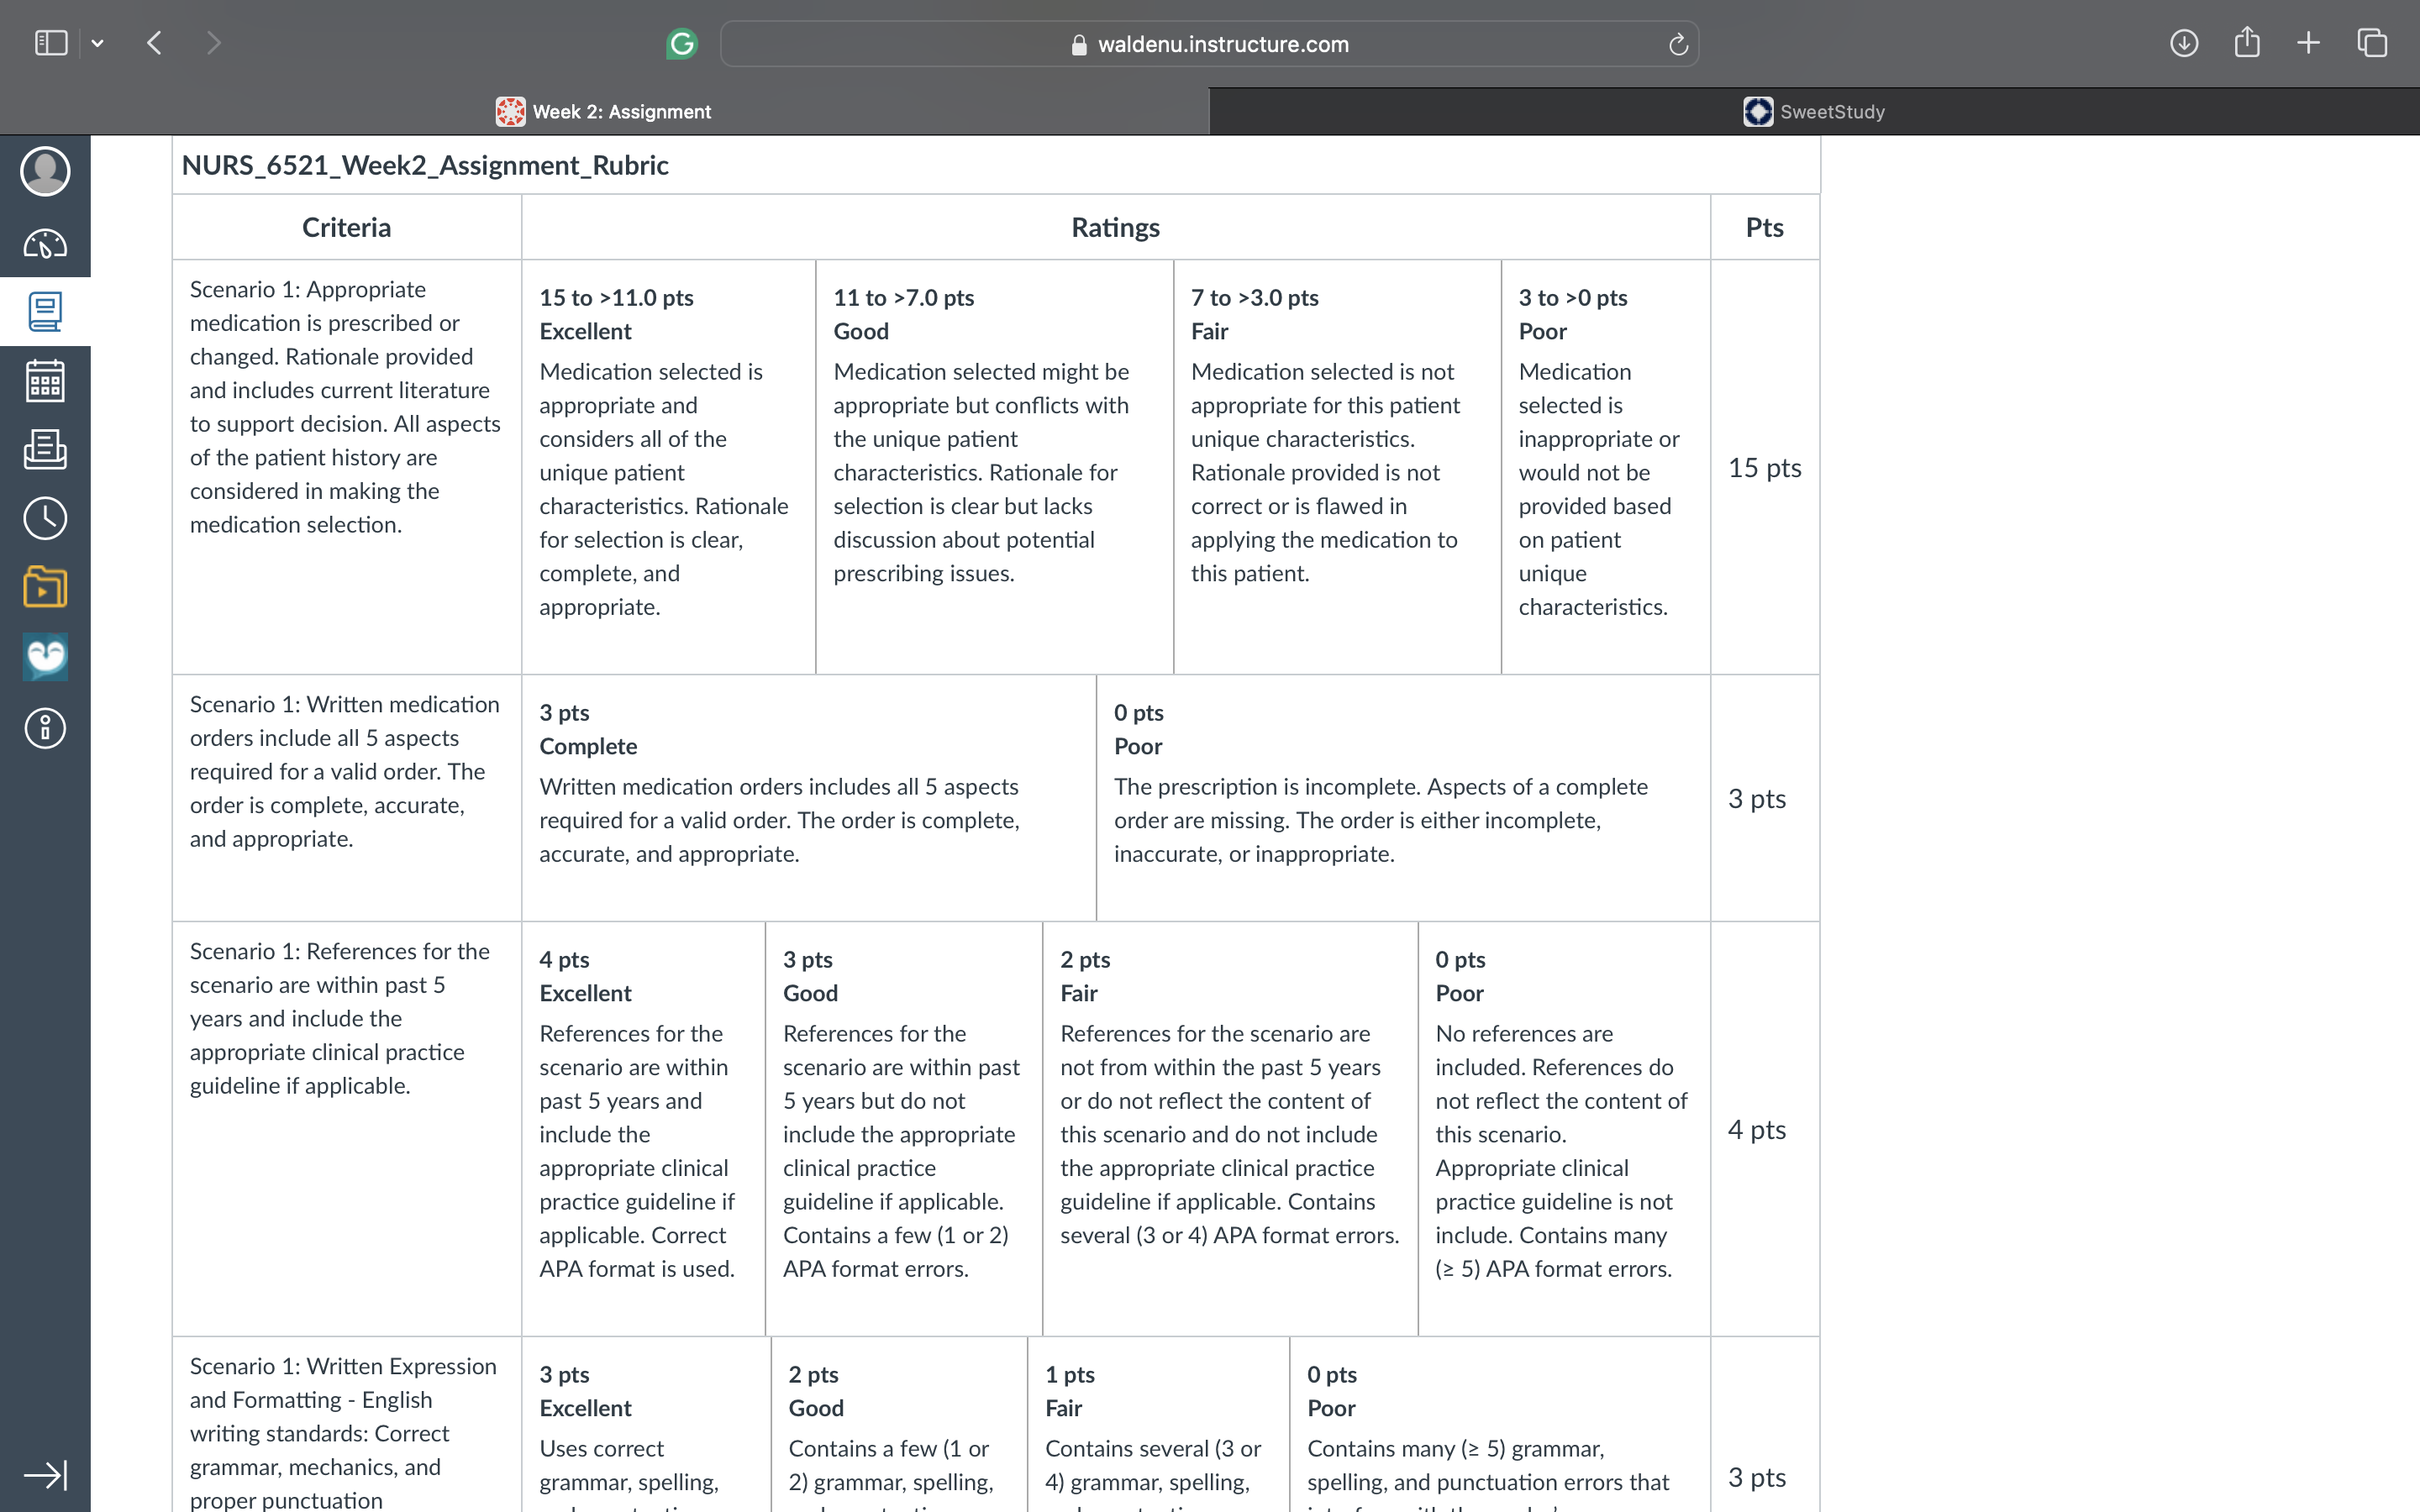Expand the Canvas navigation sidebar arrow
Viewport: 2420px width, 1512px height.
(x=45, y=1475)
